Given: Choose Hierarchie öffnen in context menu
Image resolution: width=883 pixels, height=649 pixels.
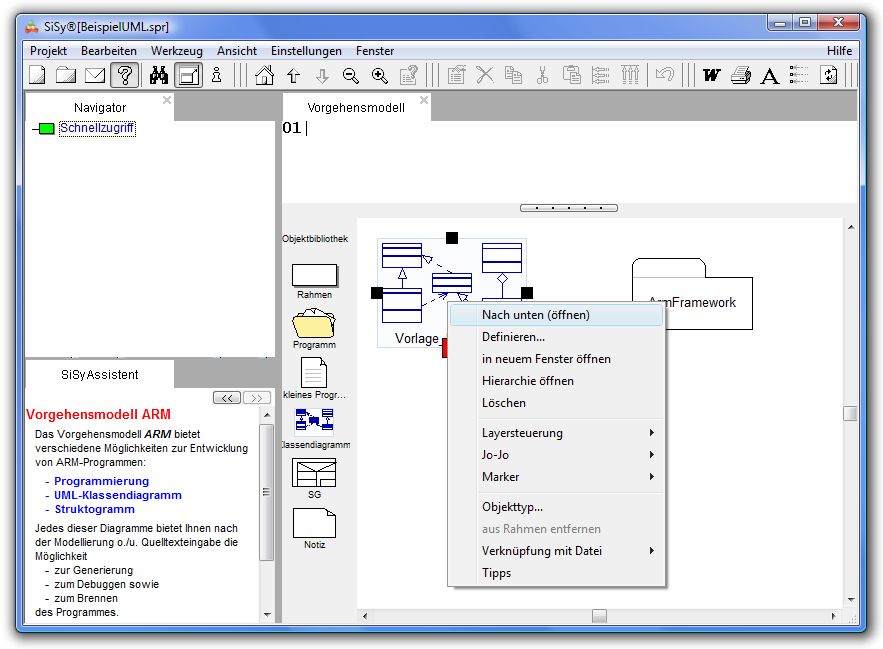Looking at the screenshot, I should pyautogui.click(x=556, y=381).
